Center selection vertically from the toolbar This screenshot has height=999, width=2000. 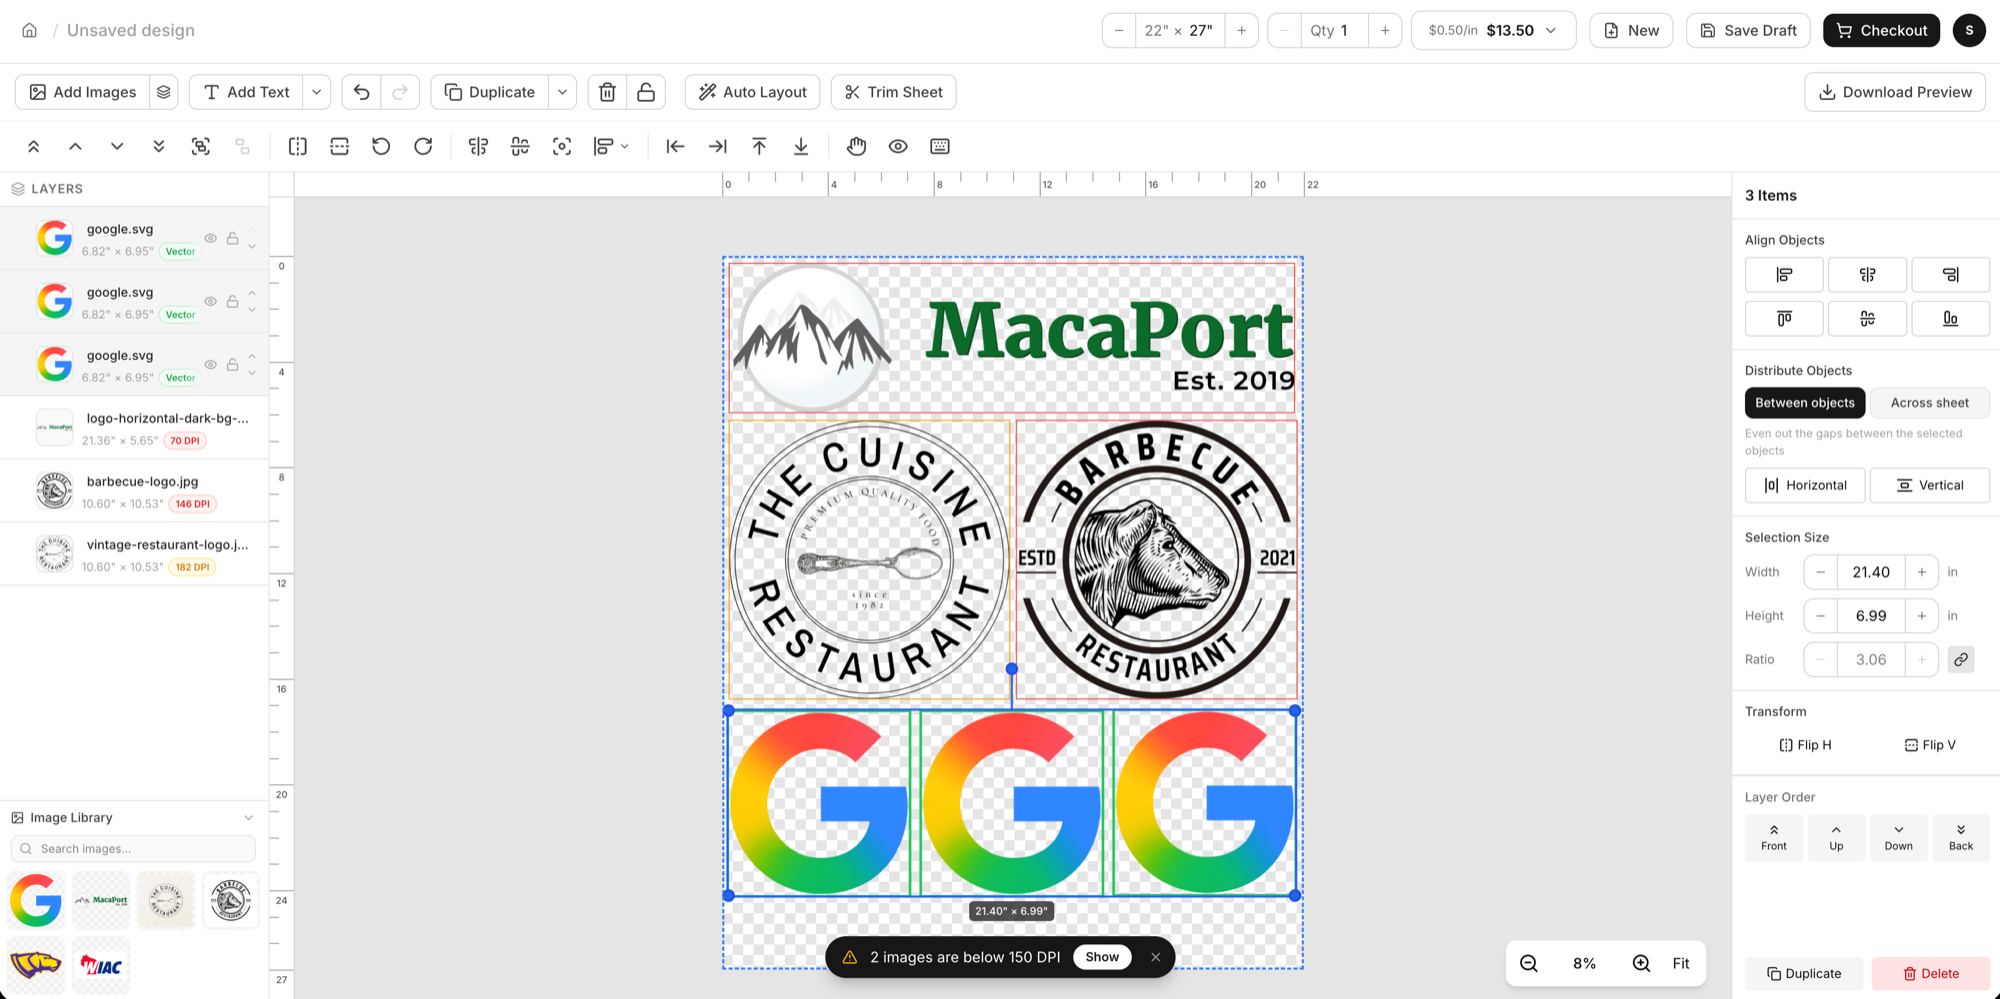tap(520, 146)
